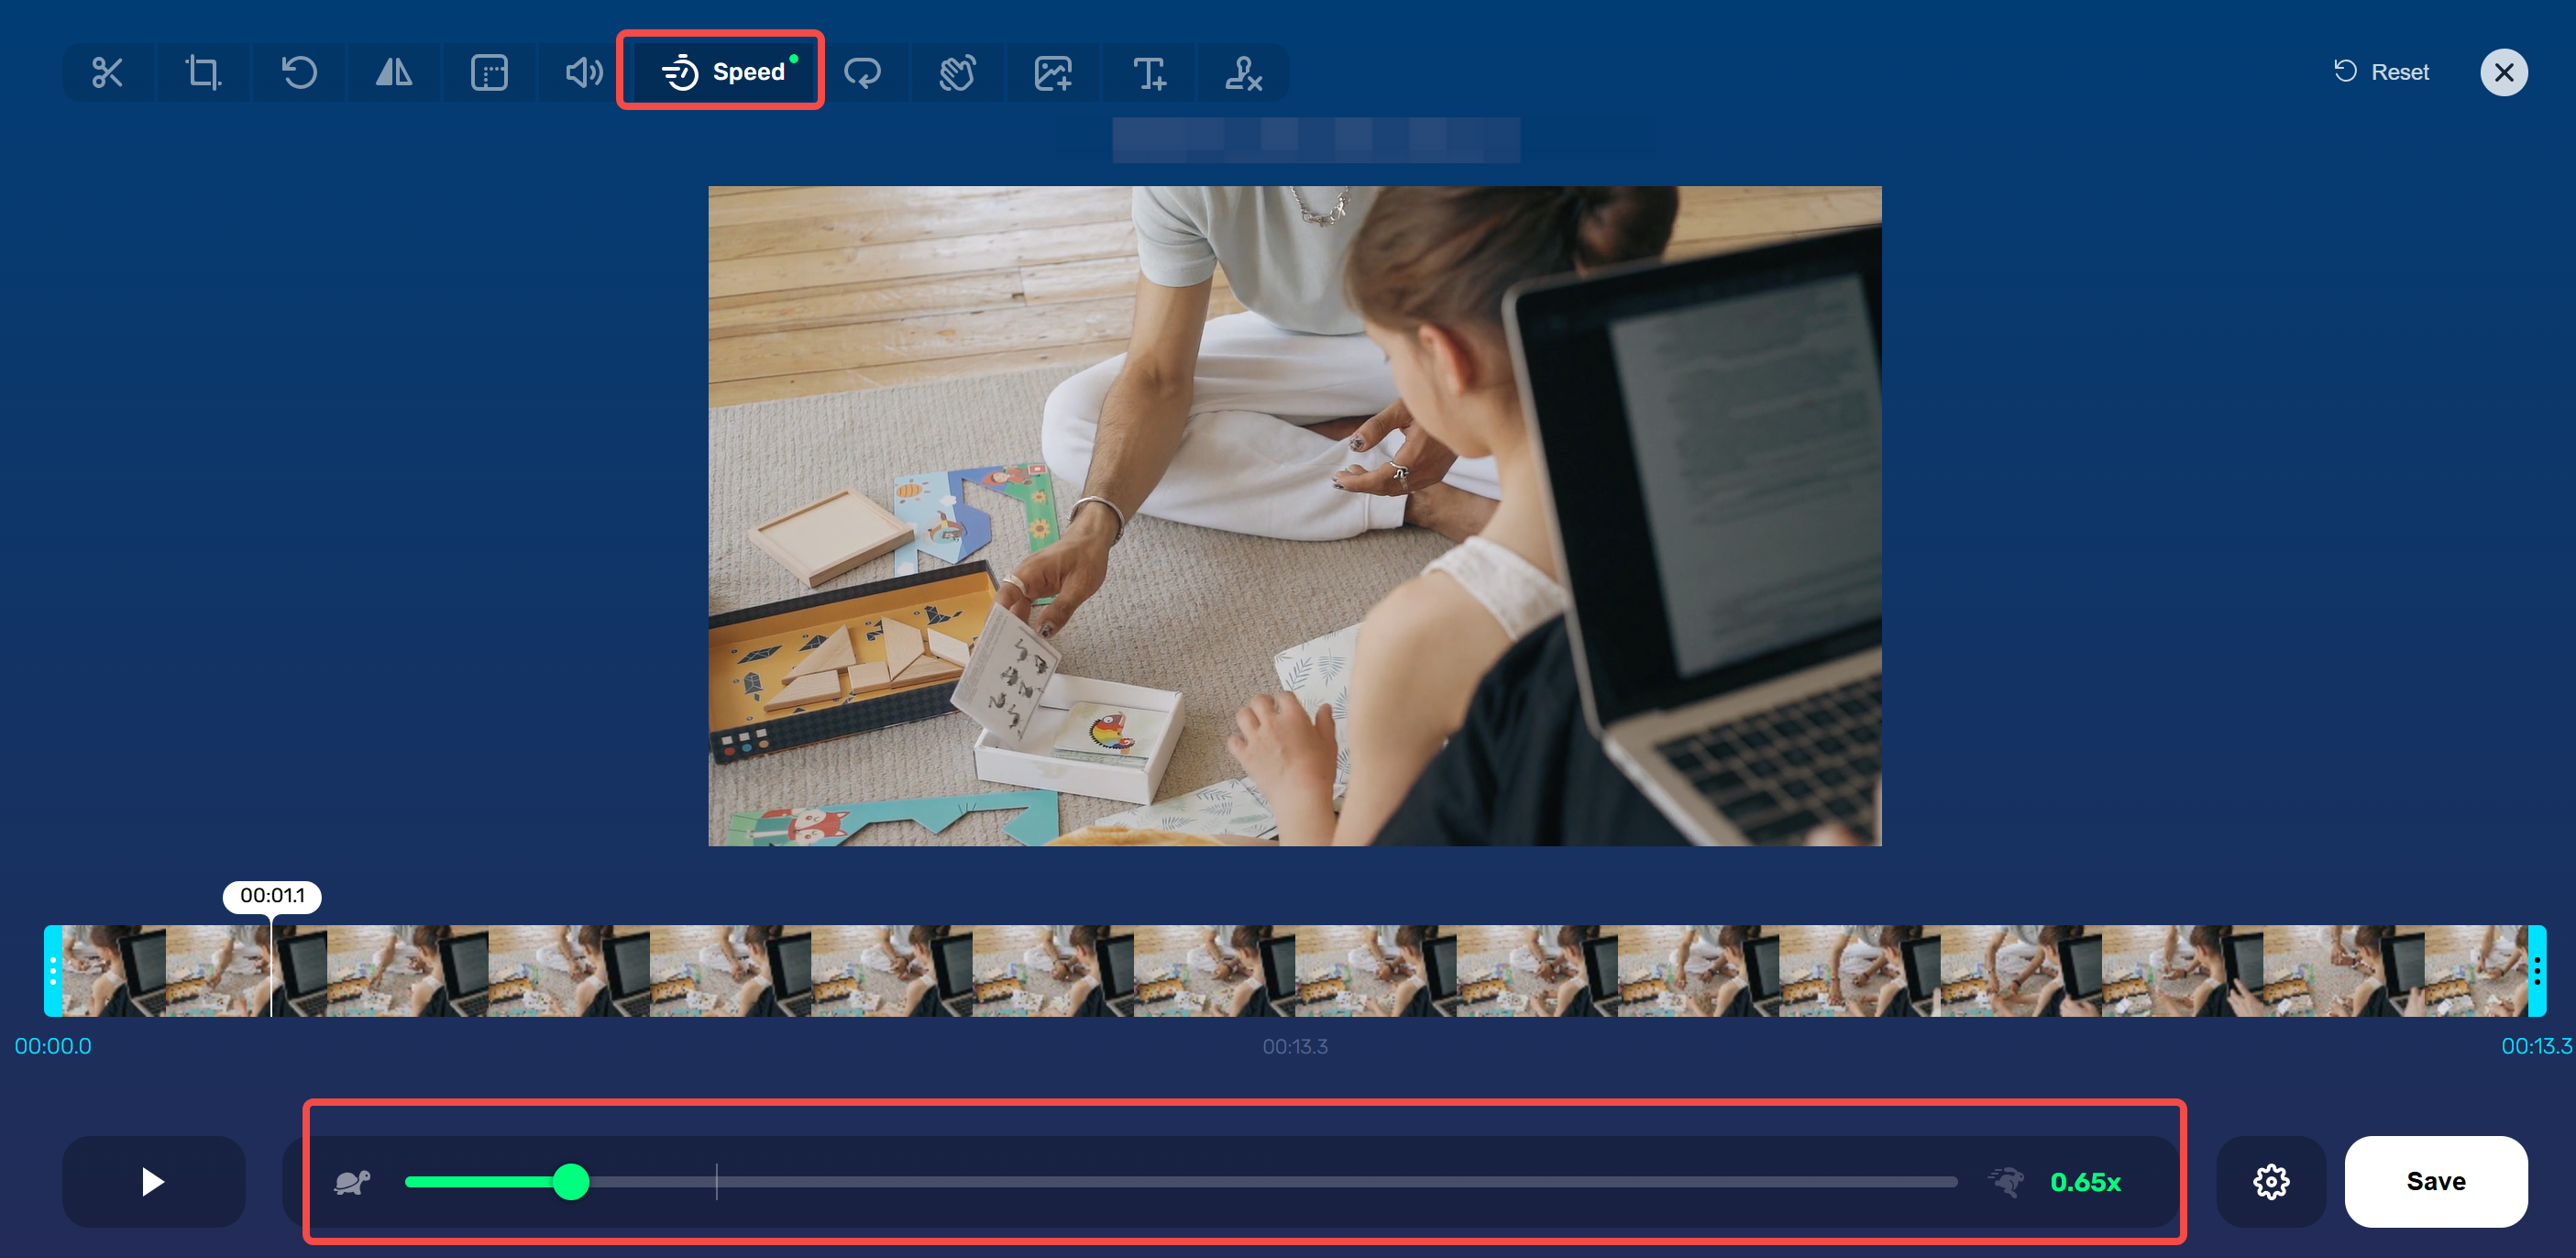Screen dimensions: 2576x1258
Task: Click the 00:01.1 timeline playhead marker
Action: tap(274, 897)
